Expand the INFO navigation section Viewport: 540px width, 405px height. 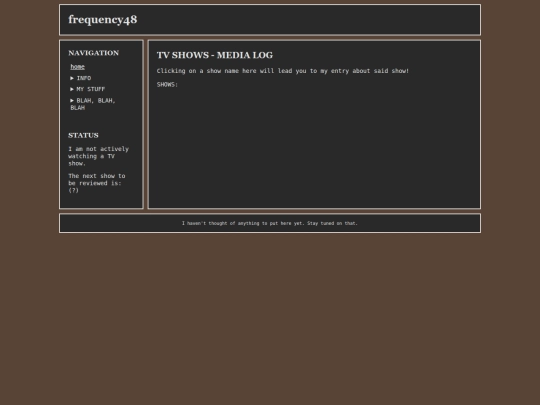pos(81,78)
